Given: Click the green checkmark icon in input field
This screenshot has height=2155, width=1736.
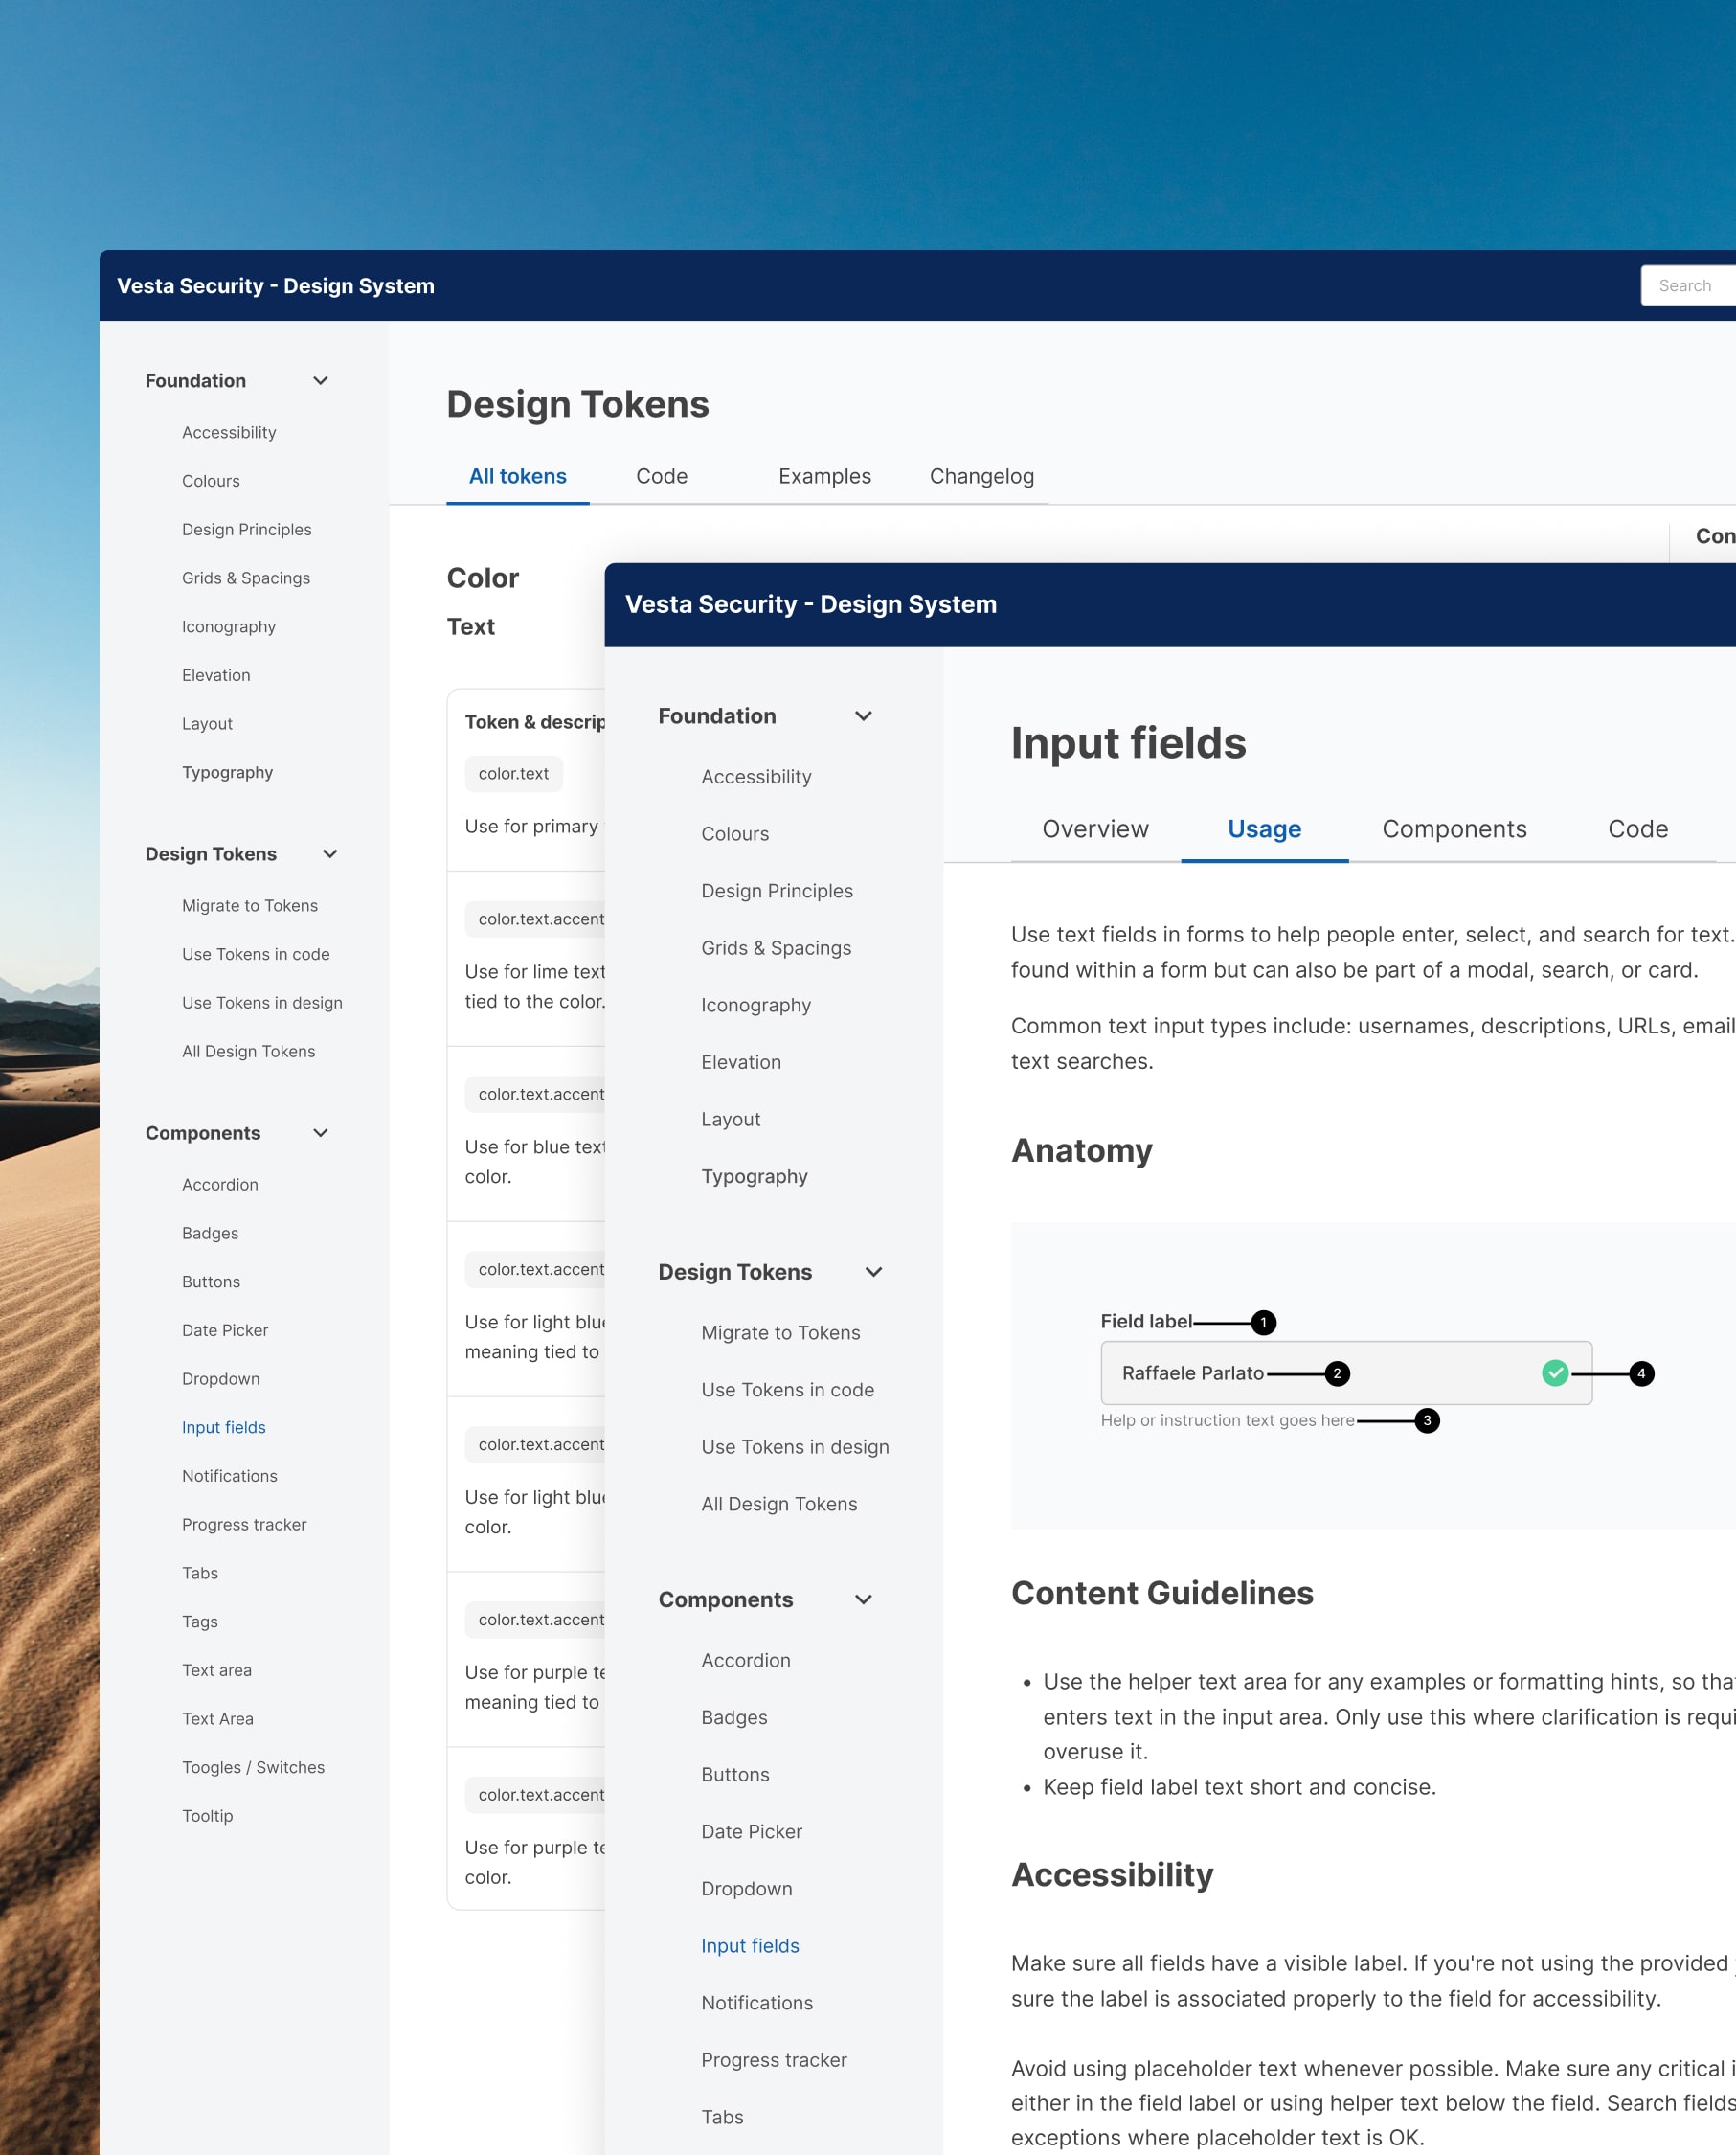Looking at the screenshot, I should coord(1554,1373).
